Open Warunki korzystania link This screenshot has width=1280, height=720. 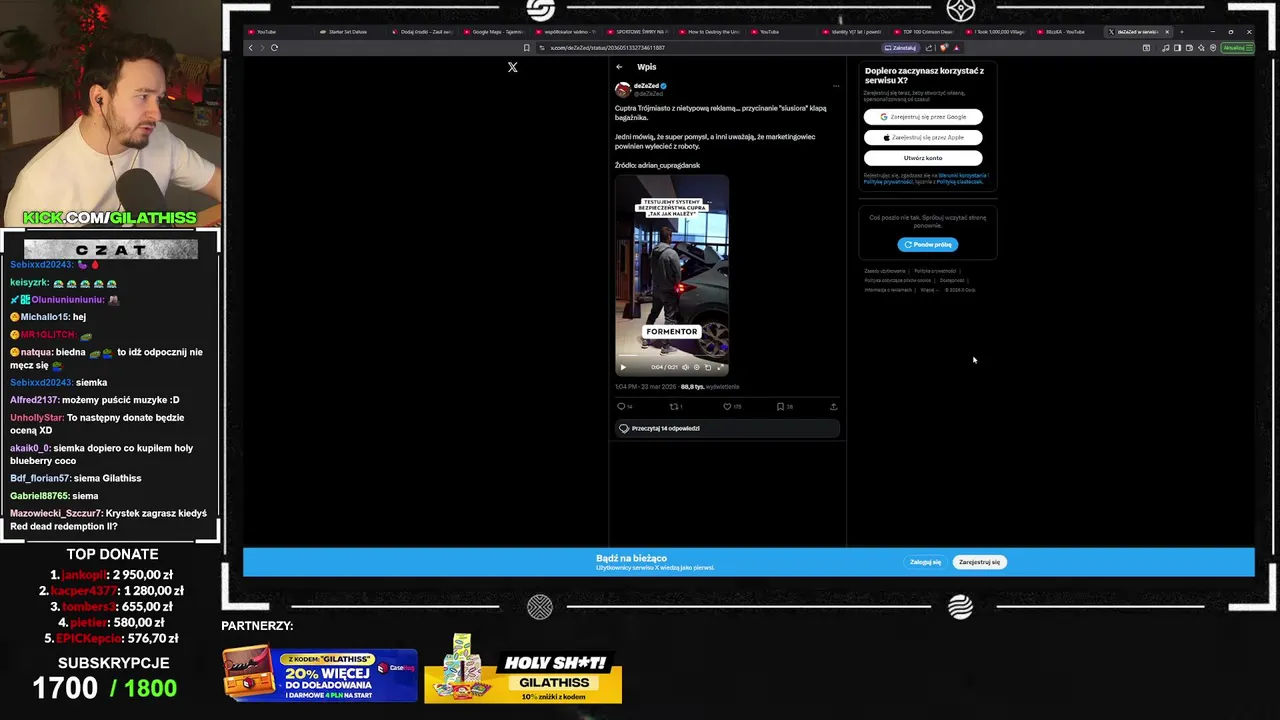point(962,175)
